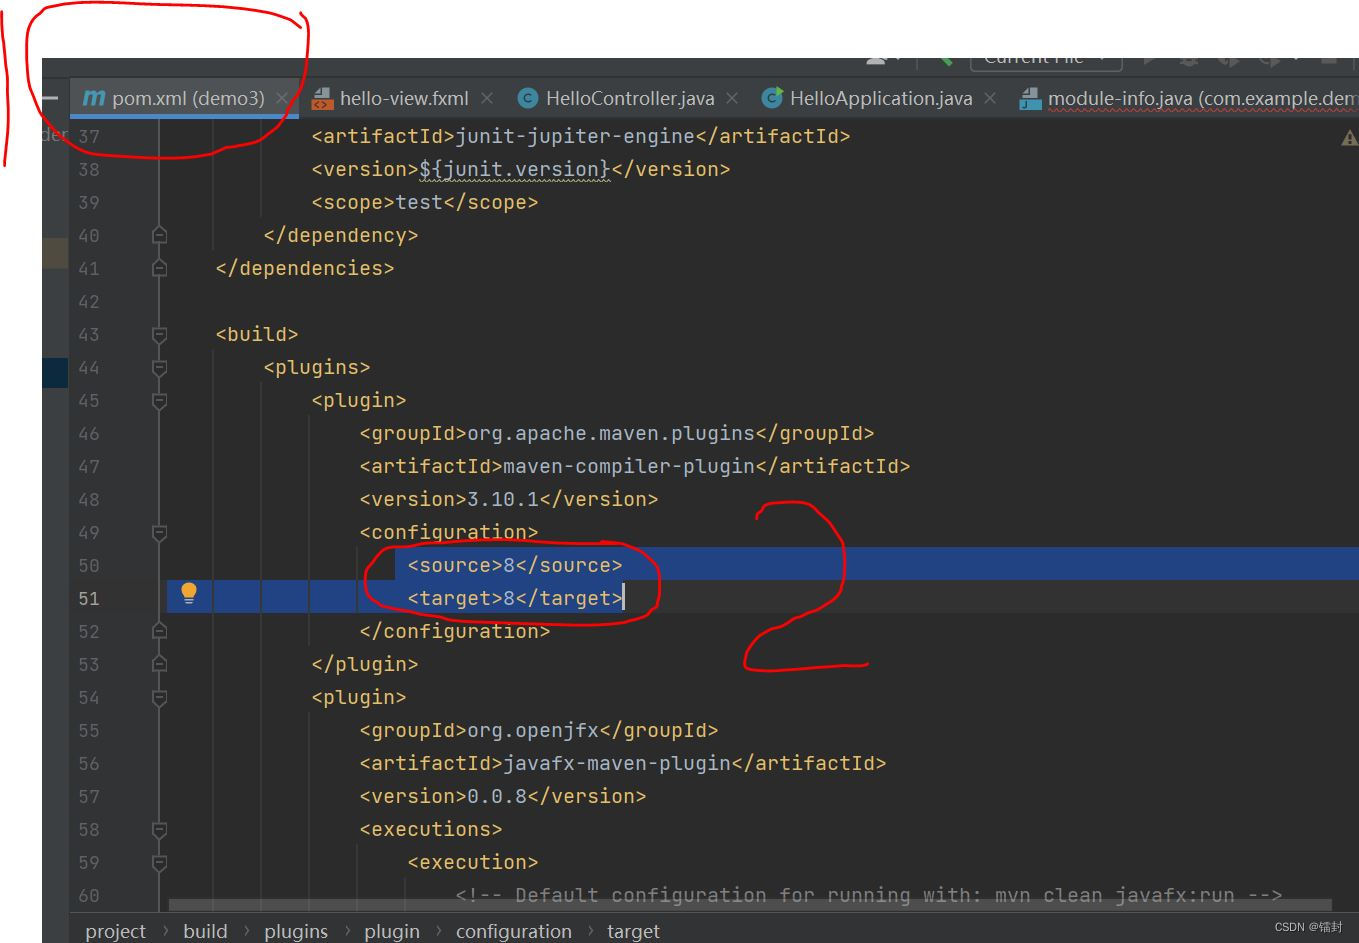Click line number 51 in the gutter
The height and width of the screenshot is (943, 1359).
point(88,598)
